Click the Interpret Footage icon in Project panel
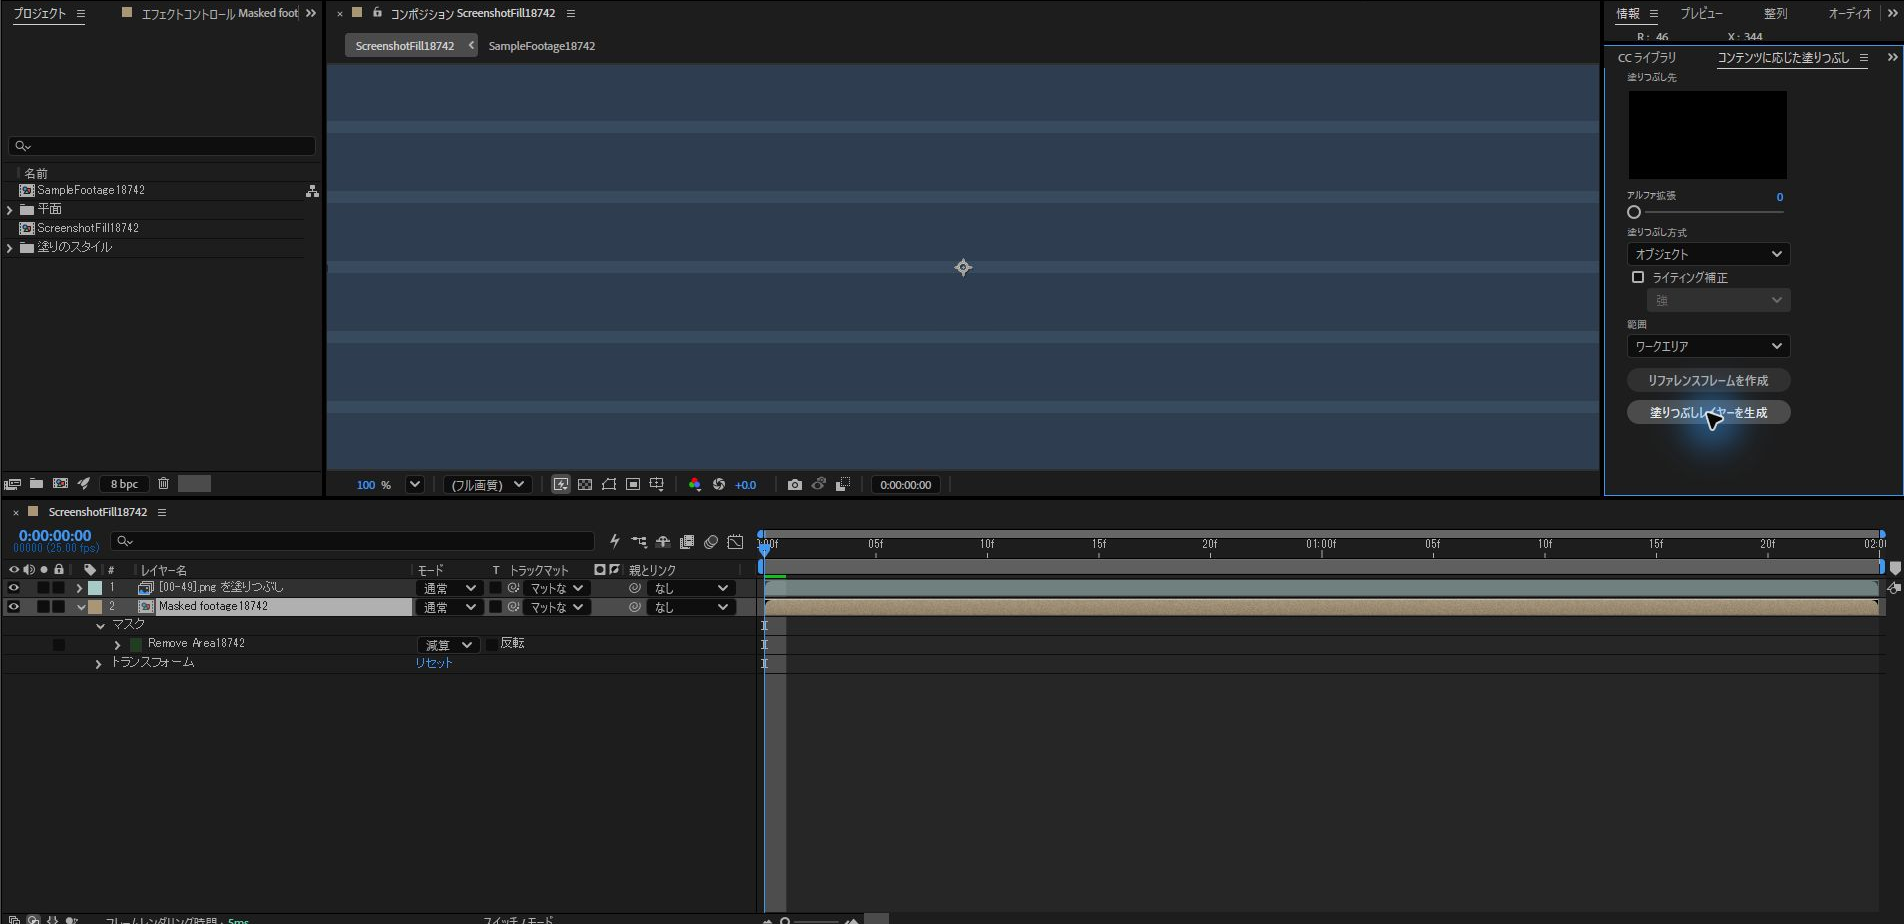The width and height of the screenshot is (1904, 924). (x=12, y=484)
